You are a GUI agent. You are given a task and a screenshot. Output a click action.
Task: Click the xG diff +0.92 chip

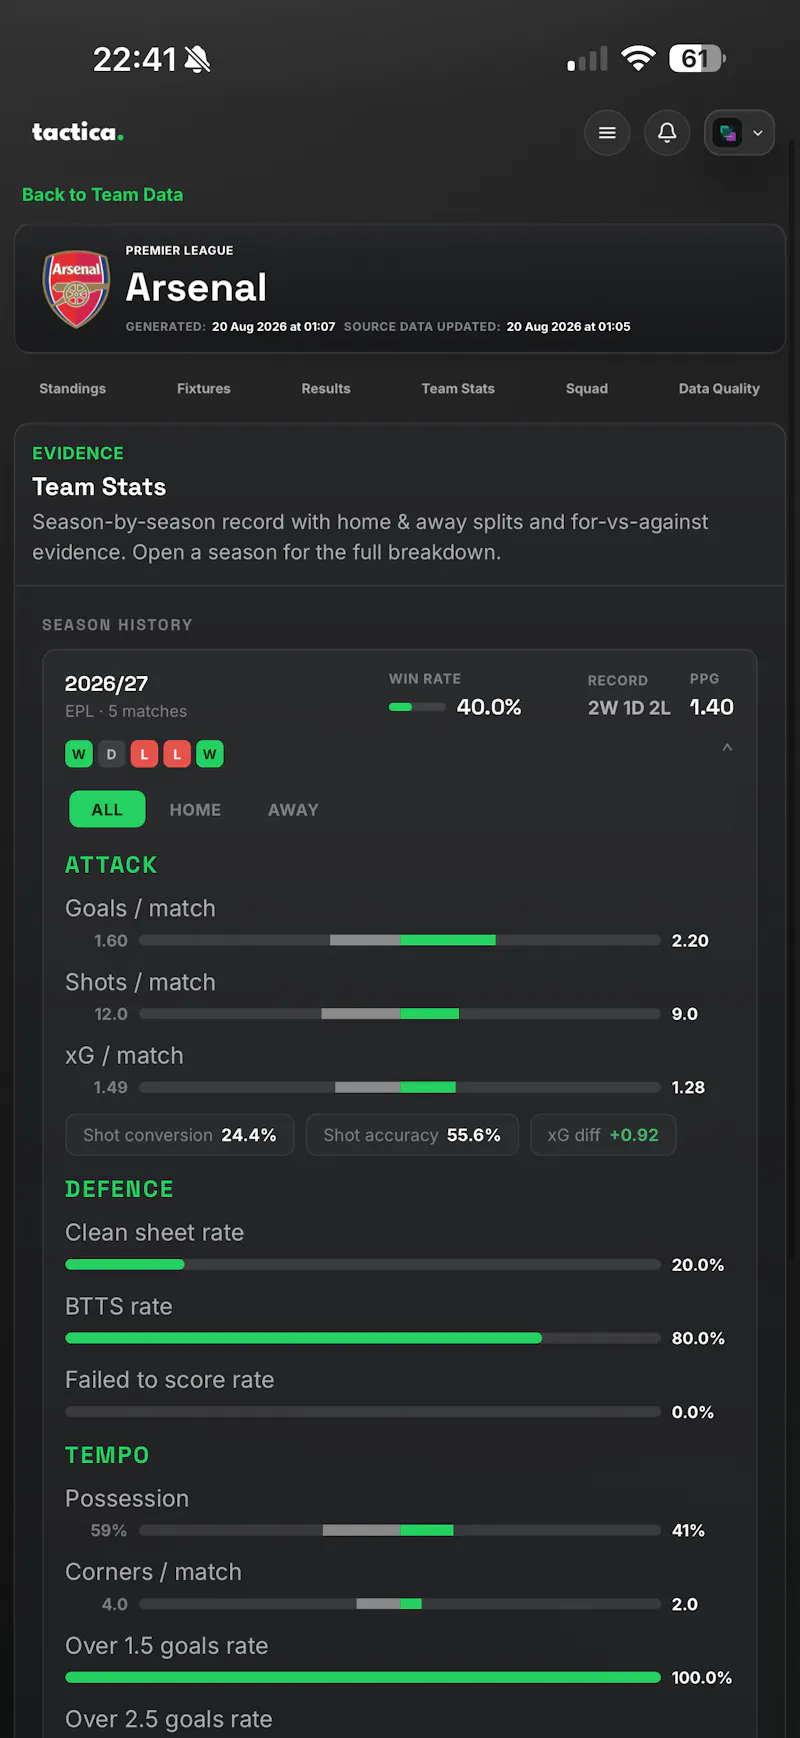(603, 1135)
